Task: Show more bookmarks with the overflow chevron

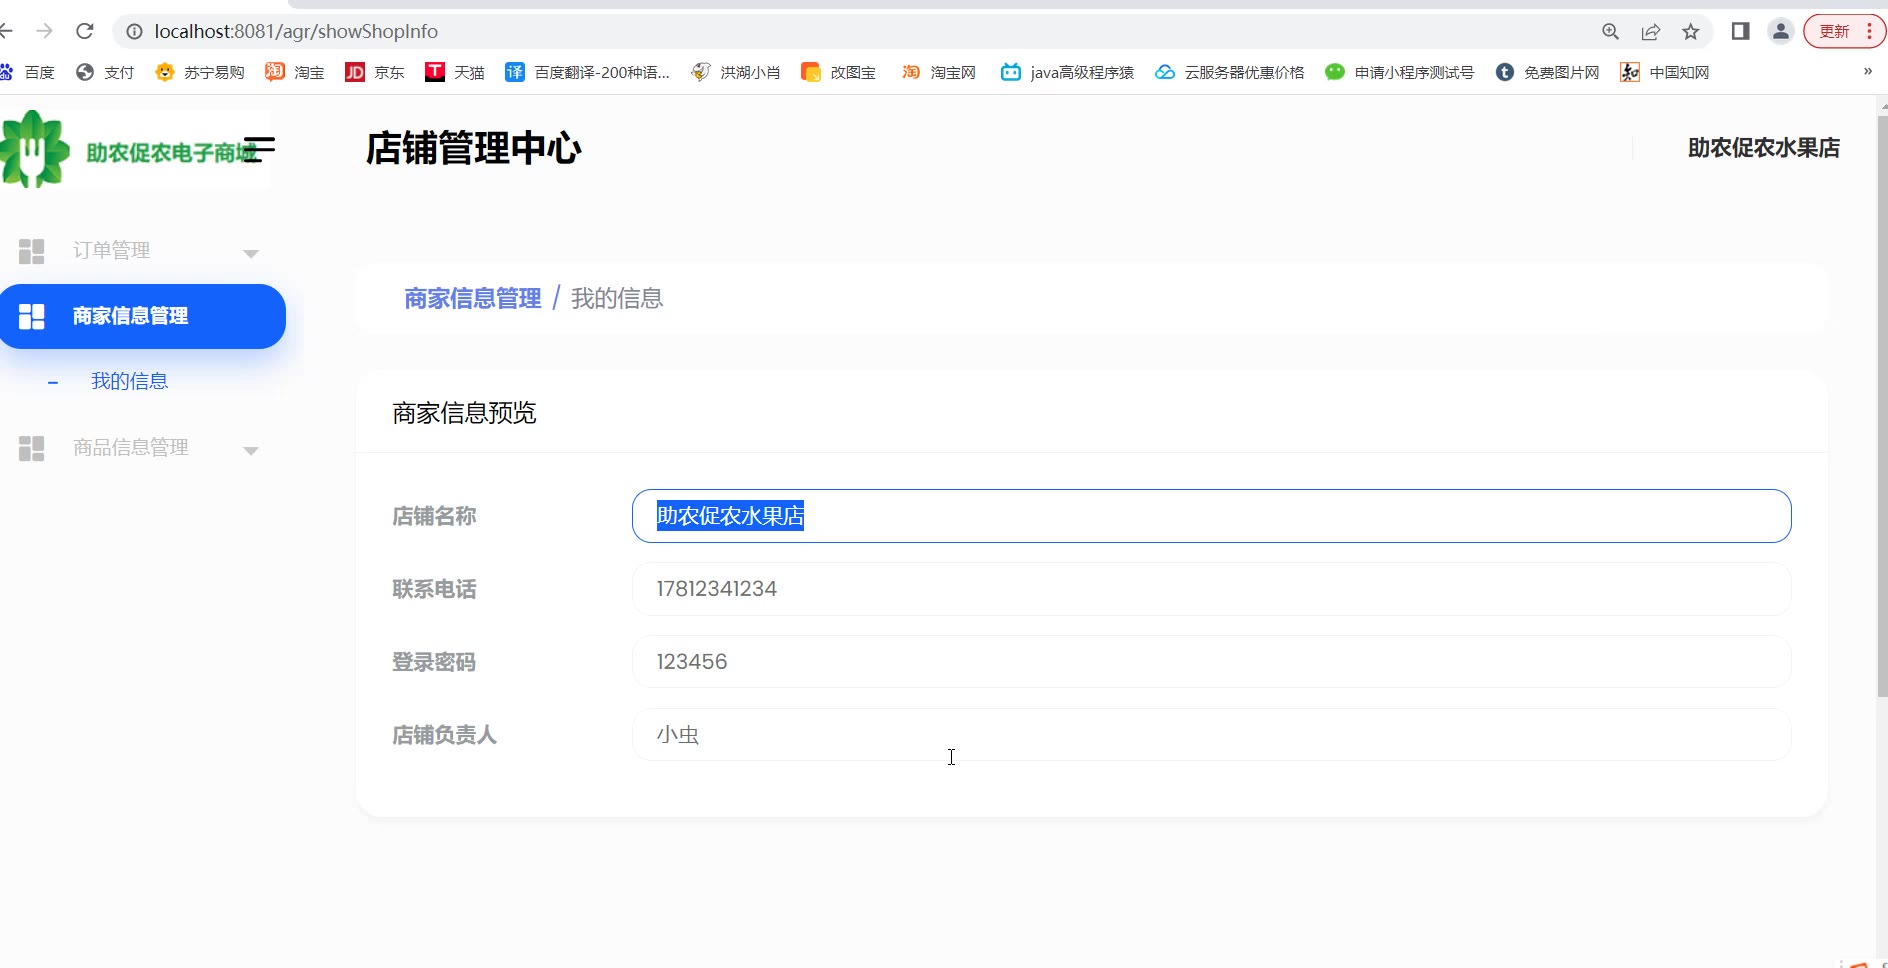Action: coord(1867,71)
